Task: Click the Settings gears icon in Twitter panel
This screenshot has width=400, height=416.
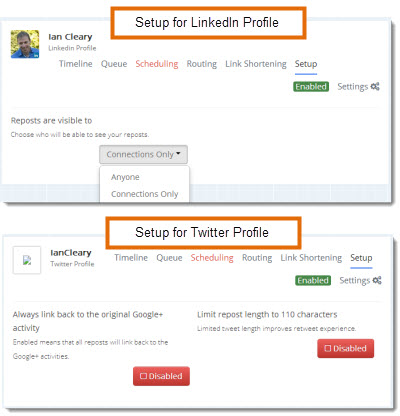Action: coord(377,280)
